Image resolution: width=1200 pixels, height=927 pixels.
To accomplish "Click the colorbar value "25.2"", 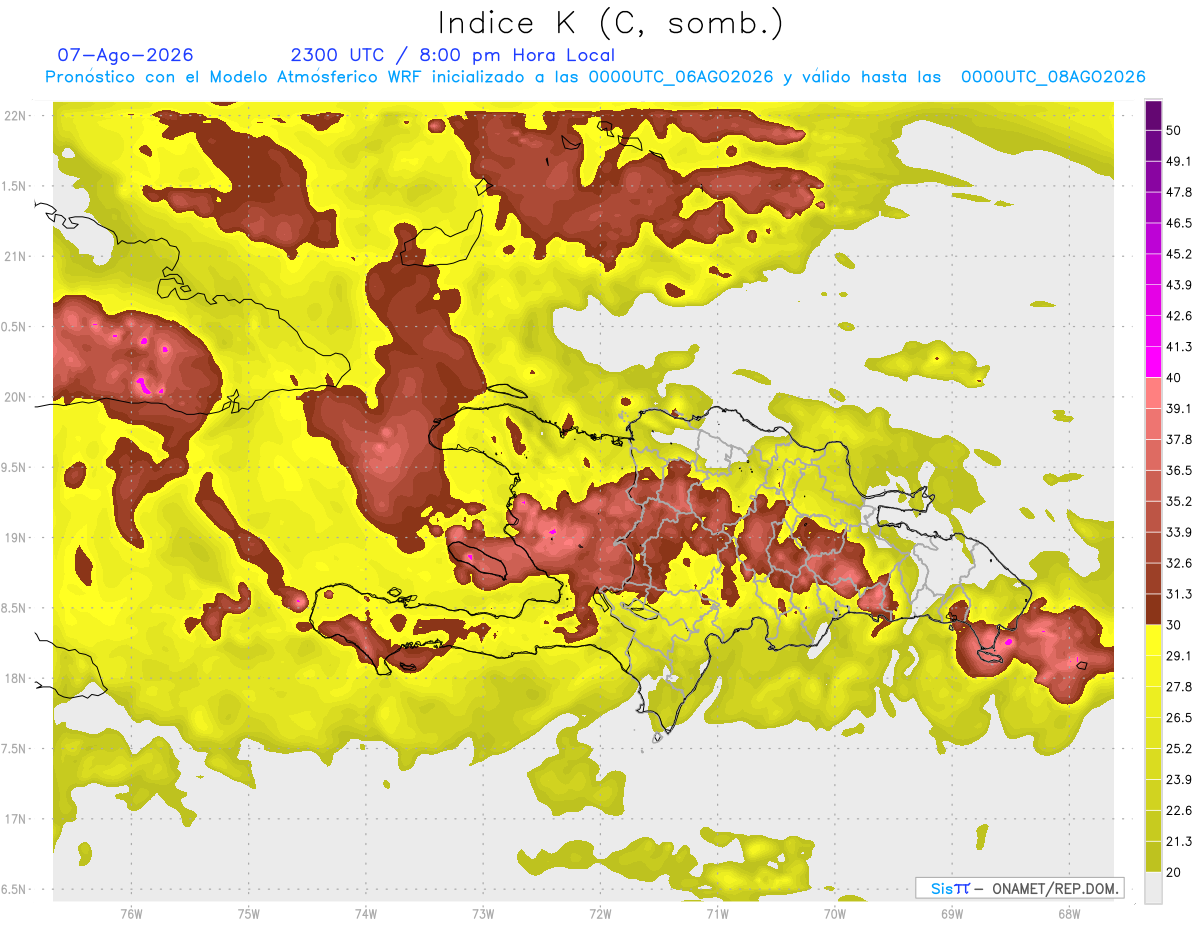I will [1179, 748].
